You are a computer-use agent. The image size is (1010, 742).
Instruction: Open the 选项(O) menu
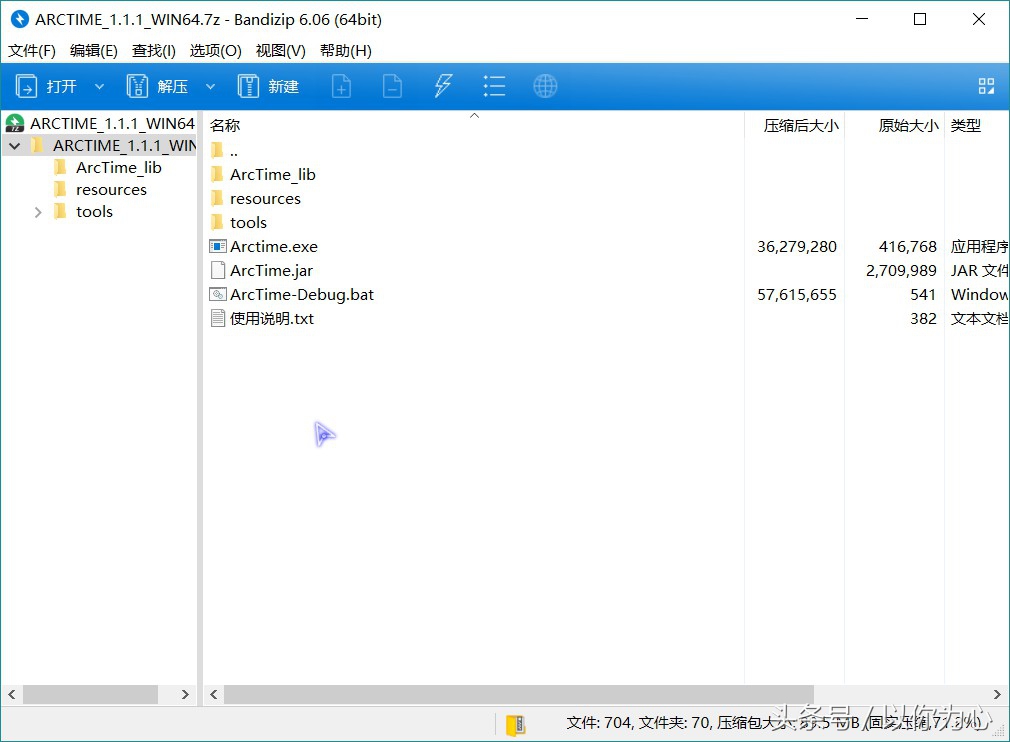pos(215,51)
